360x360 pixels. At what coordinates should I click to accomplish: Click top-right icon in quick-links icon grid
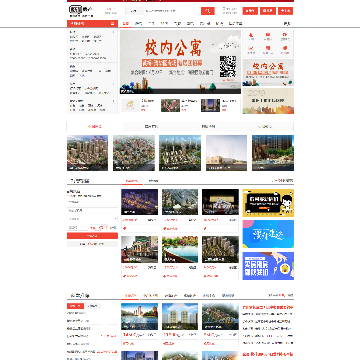click(285, 36)
